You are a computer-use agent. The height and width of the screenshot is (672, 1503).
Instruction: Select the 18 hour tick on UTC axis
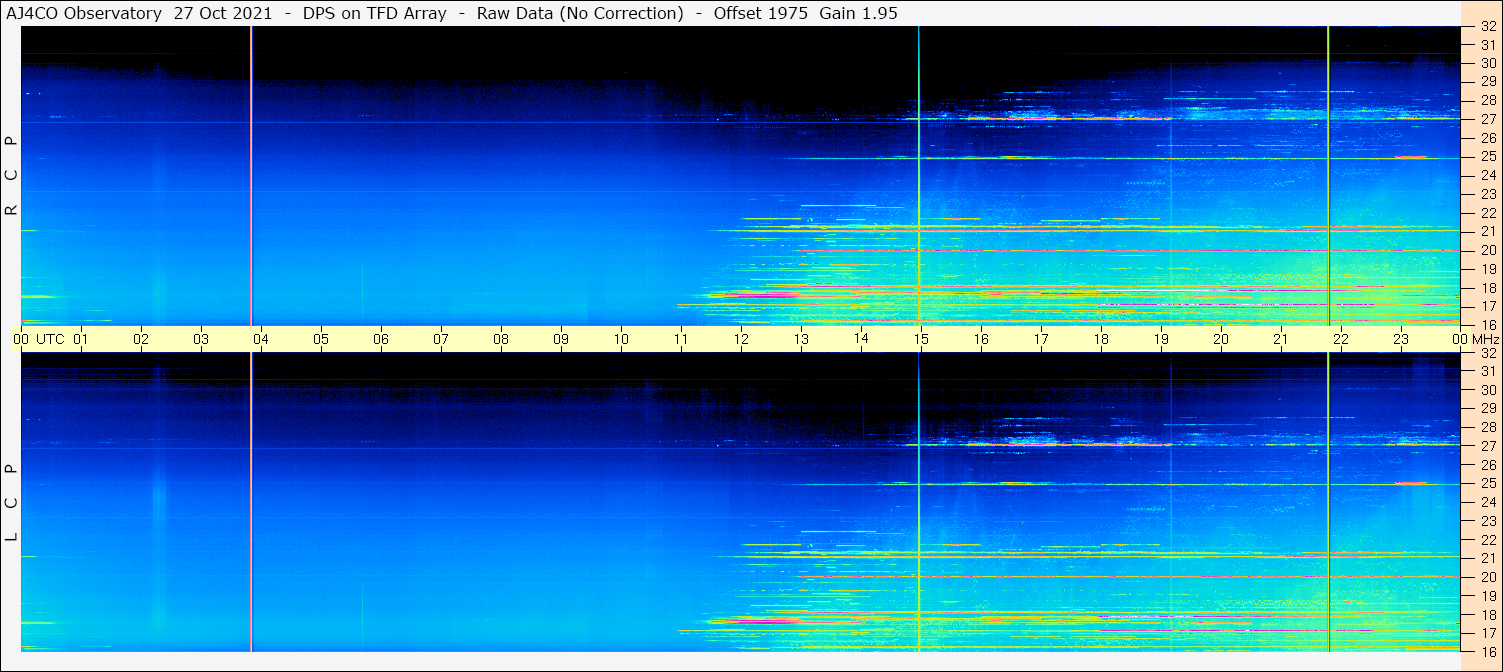pos(1101,339)
